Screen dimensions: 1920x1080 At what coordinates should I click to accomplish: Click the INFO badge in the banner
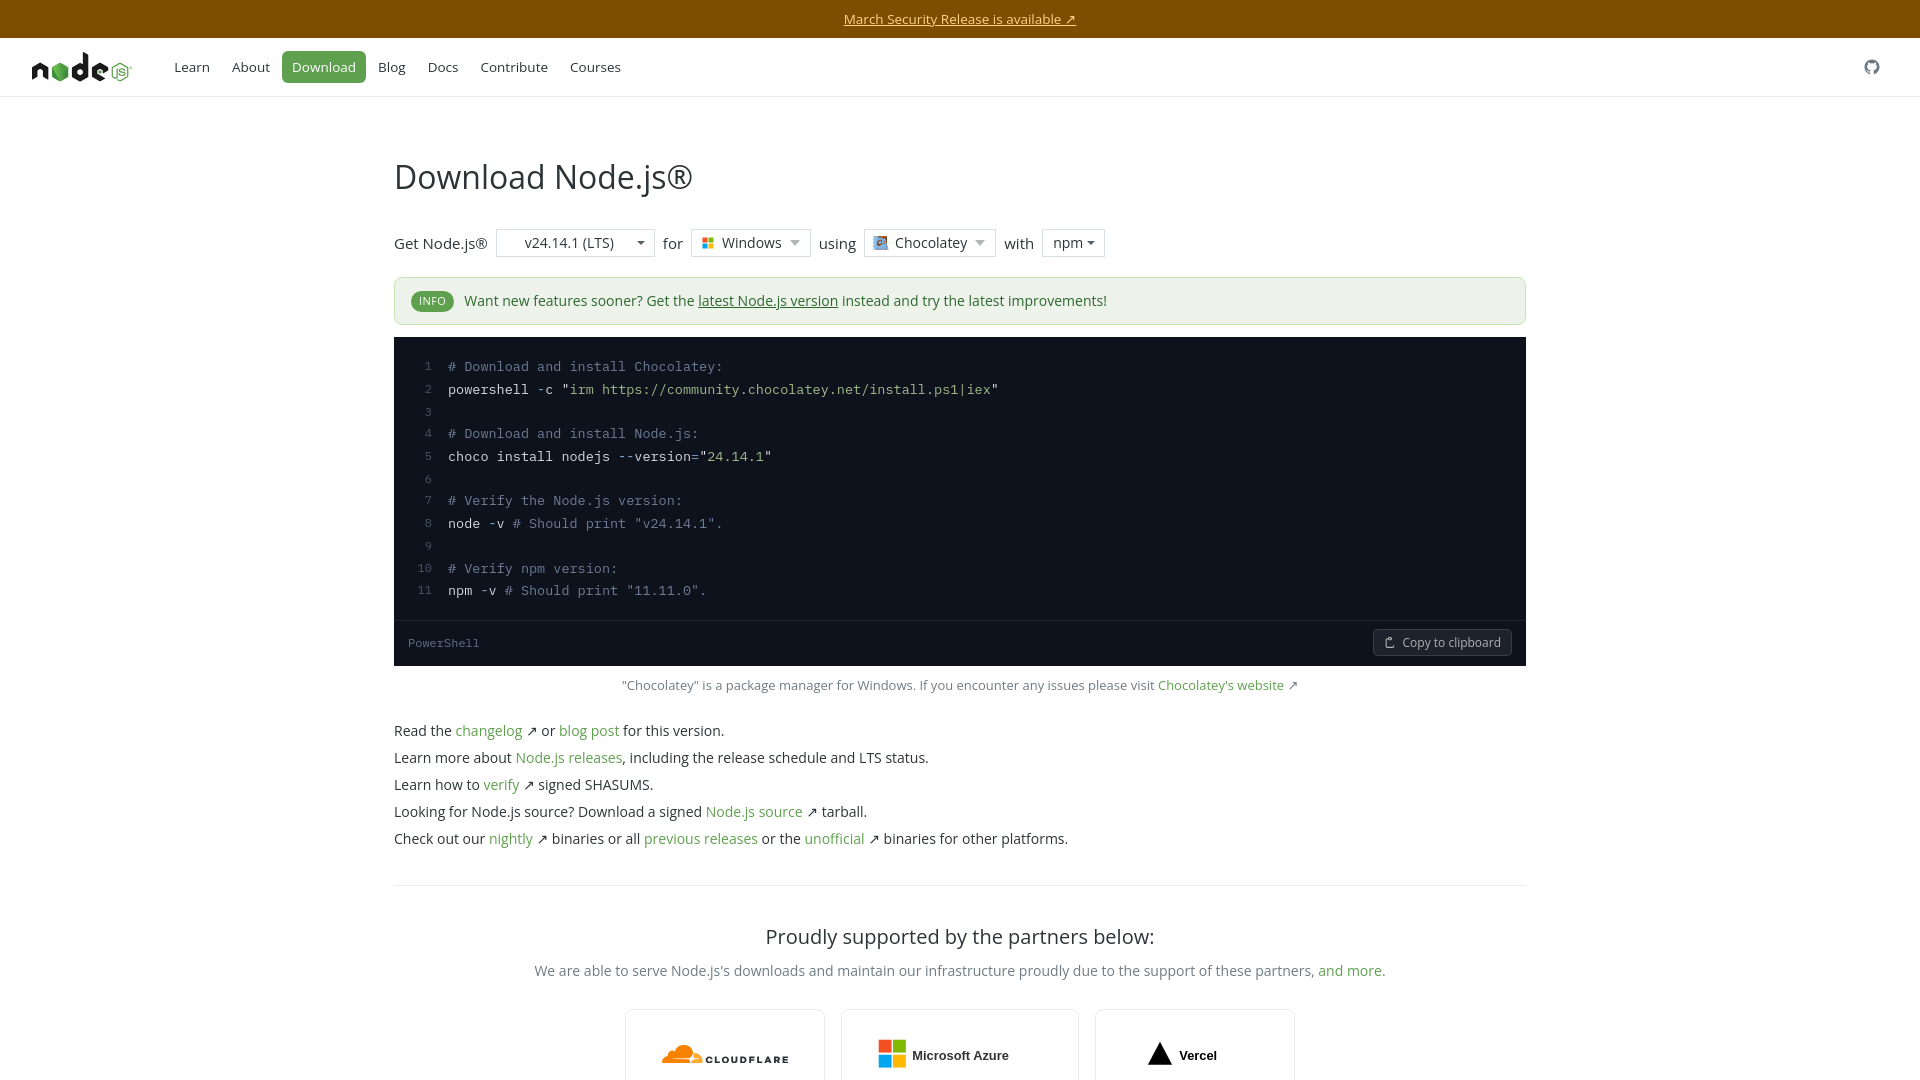click(x=432, y=301)
